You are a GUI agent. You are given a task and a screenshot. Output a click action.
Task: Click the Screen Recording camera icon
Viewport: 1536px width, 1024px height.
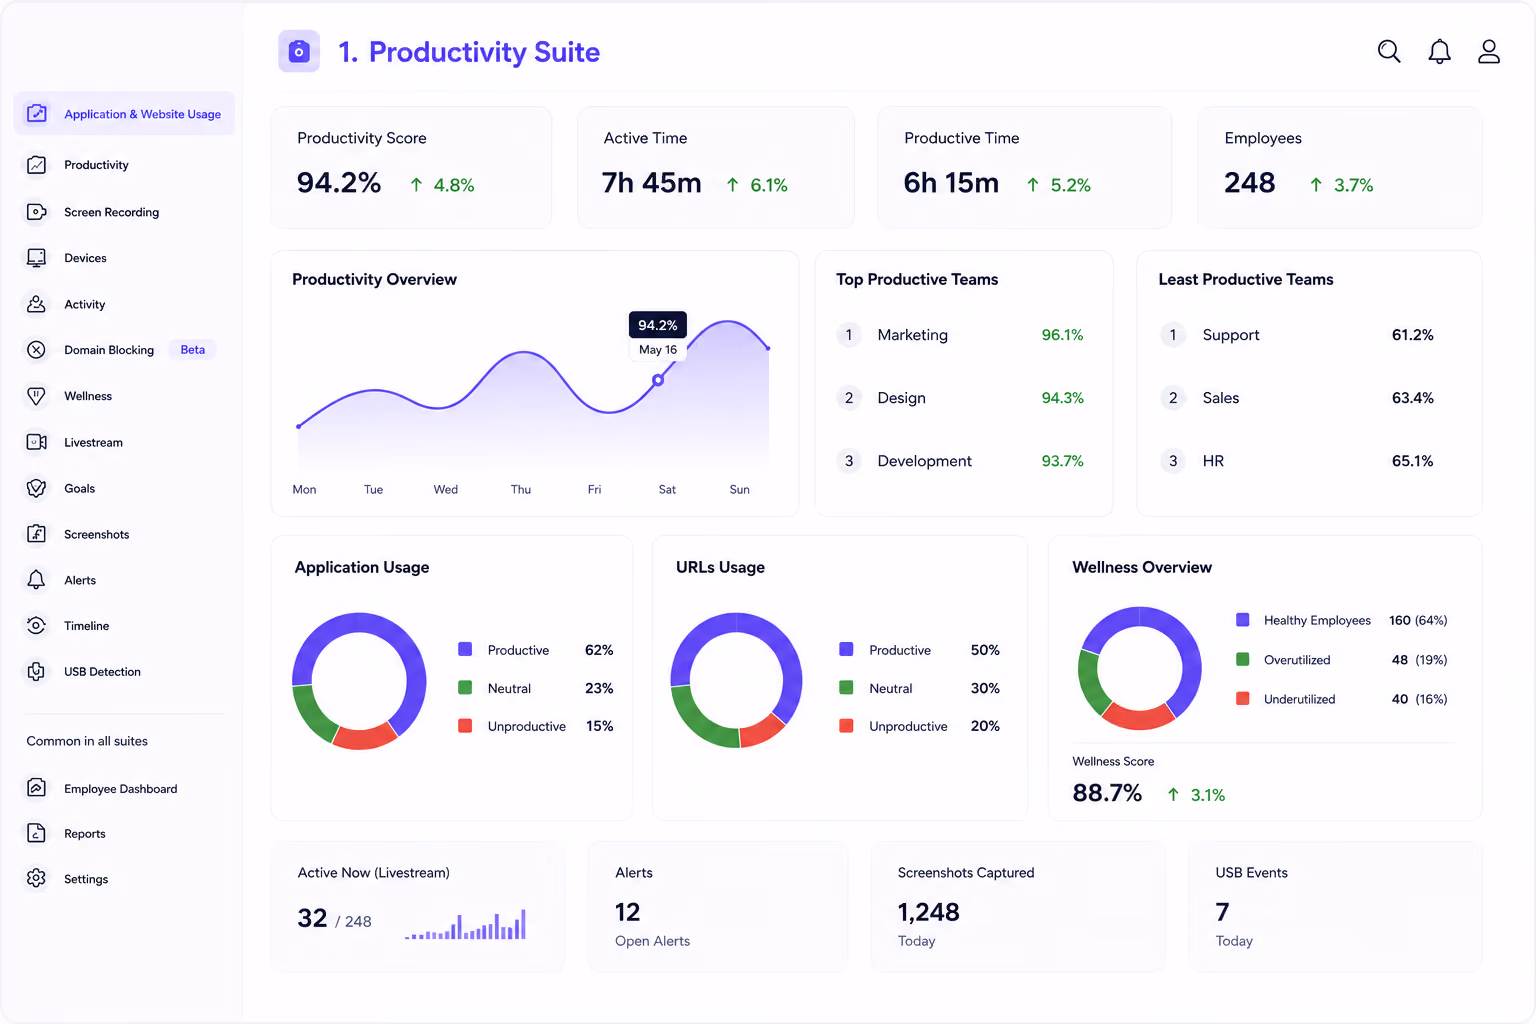click(x=37, y=212)
